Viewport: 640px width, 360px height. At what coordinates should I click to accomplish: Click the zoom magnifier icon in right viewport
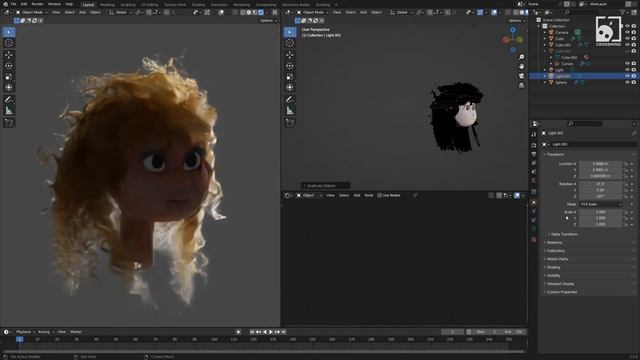tap(521, 57)
